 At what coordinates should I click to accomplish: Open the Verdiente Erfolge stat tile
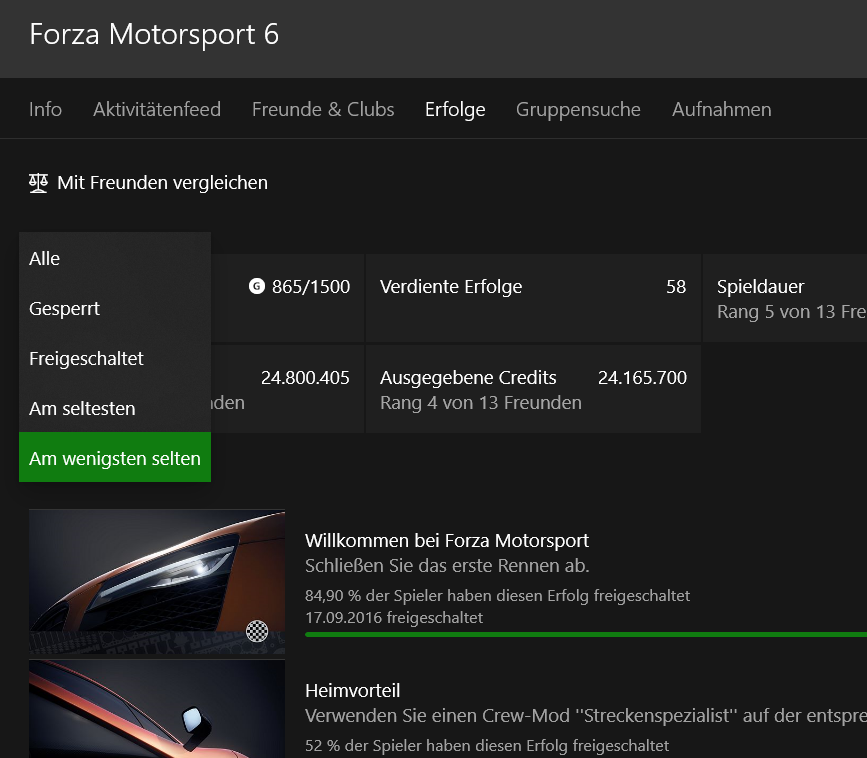[533, 298]
